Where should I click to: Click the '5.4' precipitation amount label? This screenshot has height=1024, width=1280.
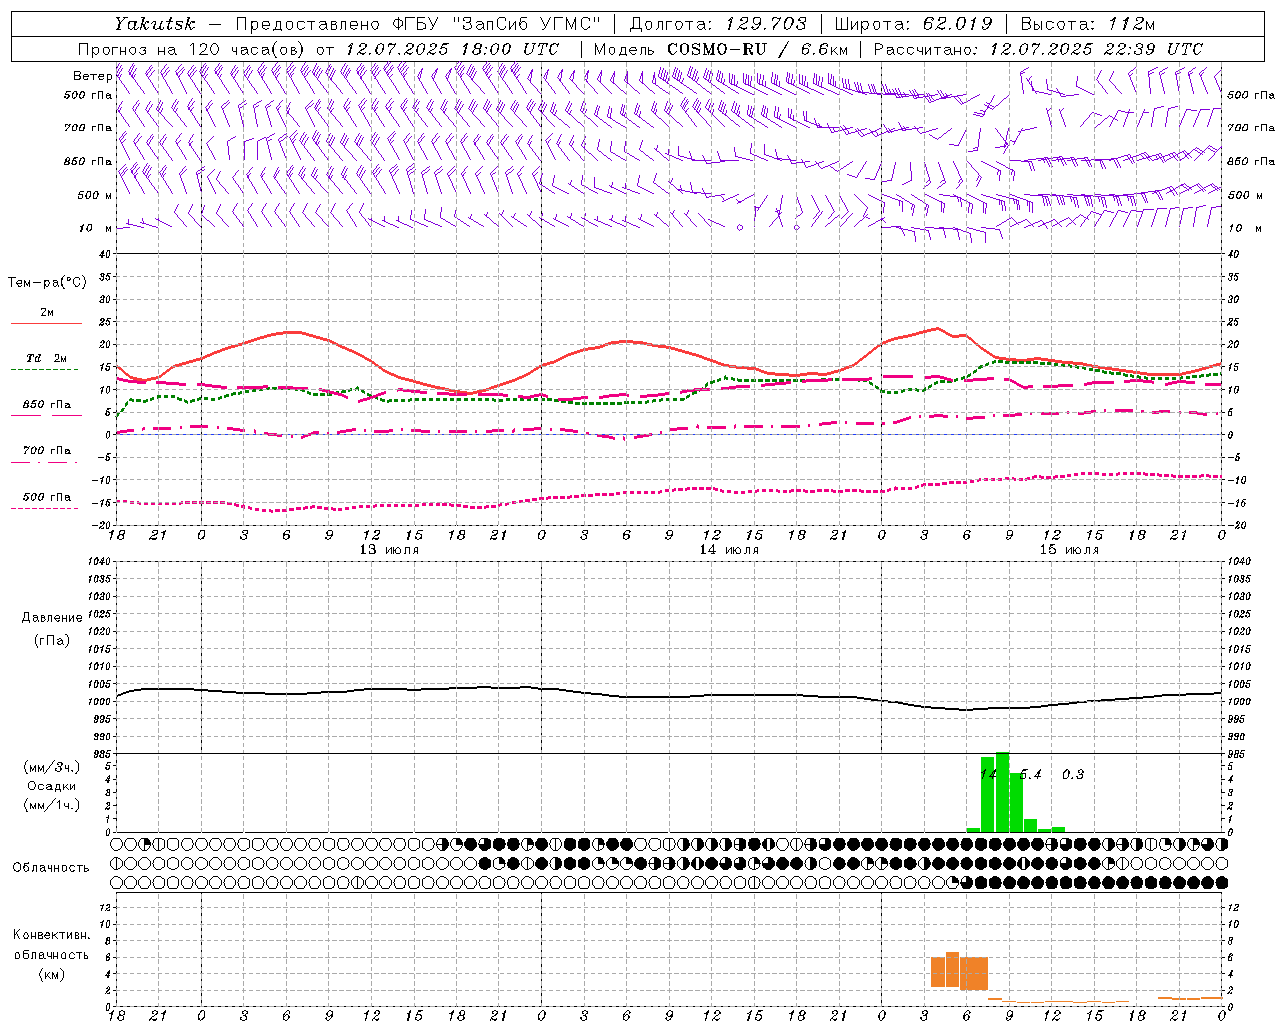pos(1031,774)
